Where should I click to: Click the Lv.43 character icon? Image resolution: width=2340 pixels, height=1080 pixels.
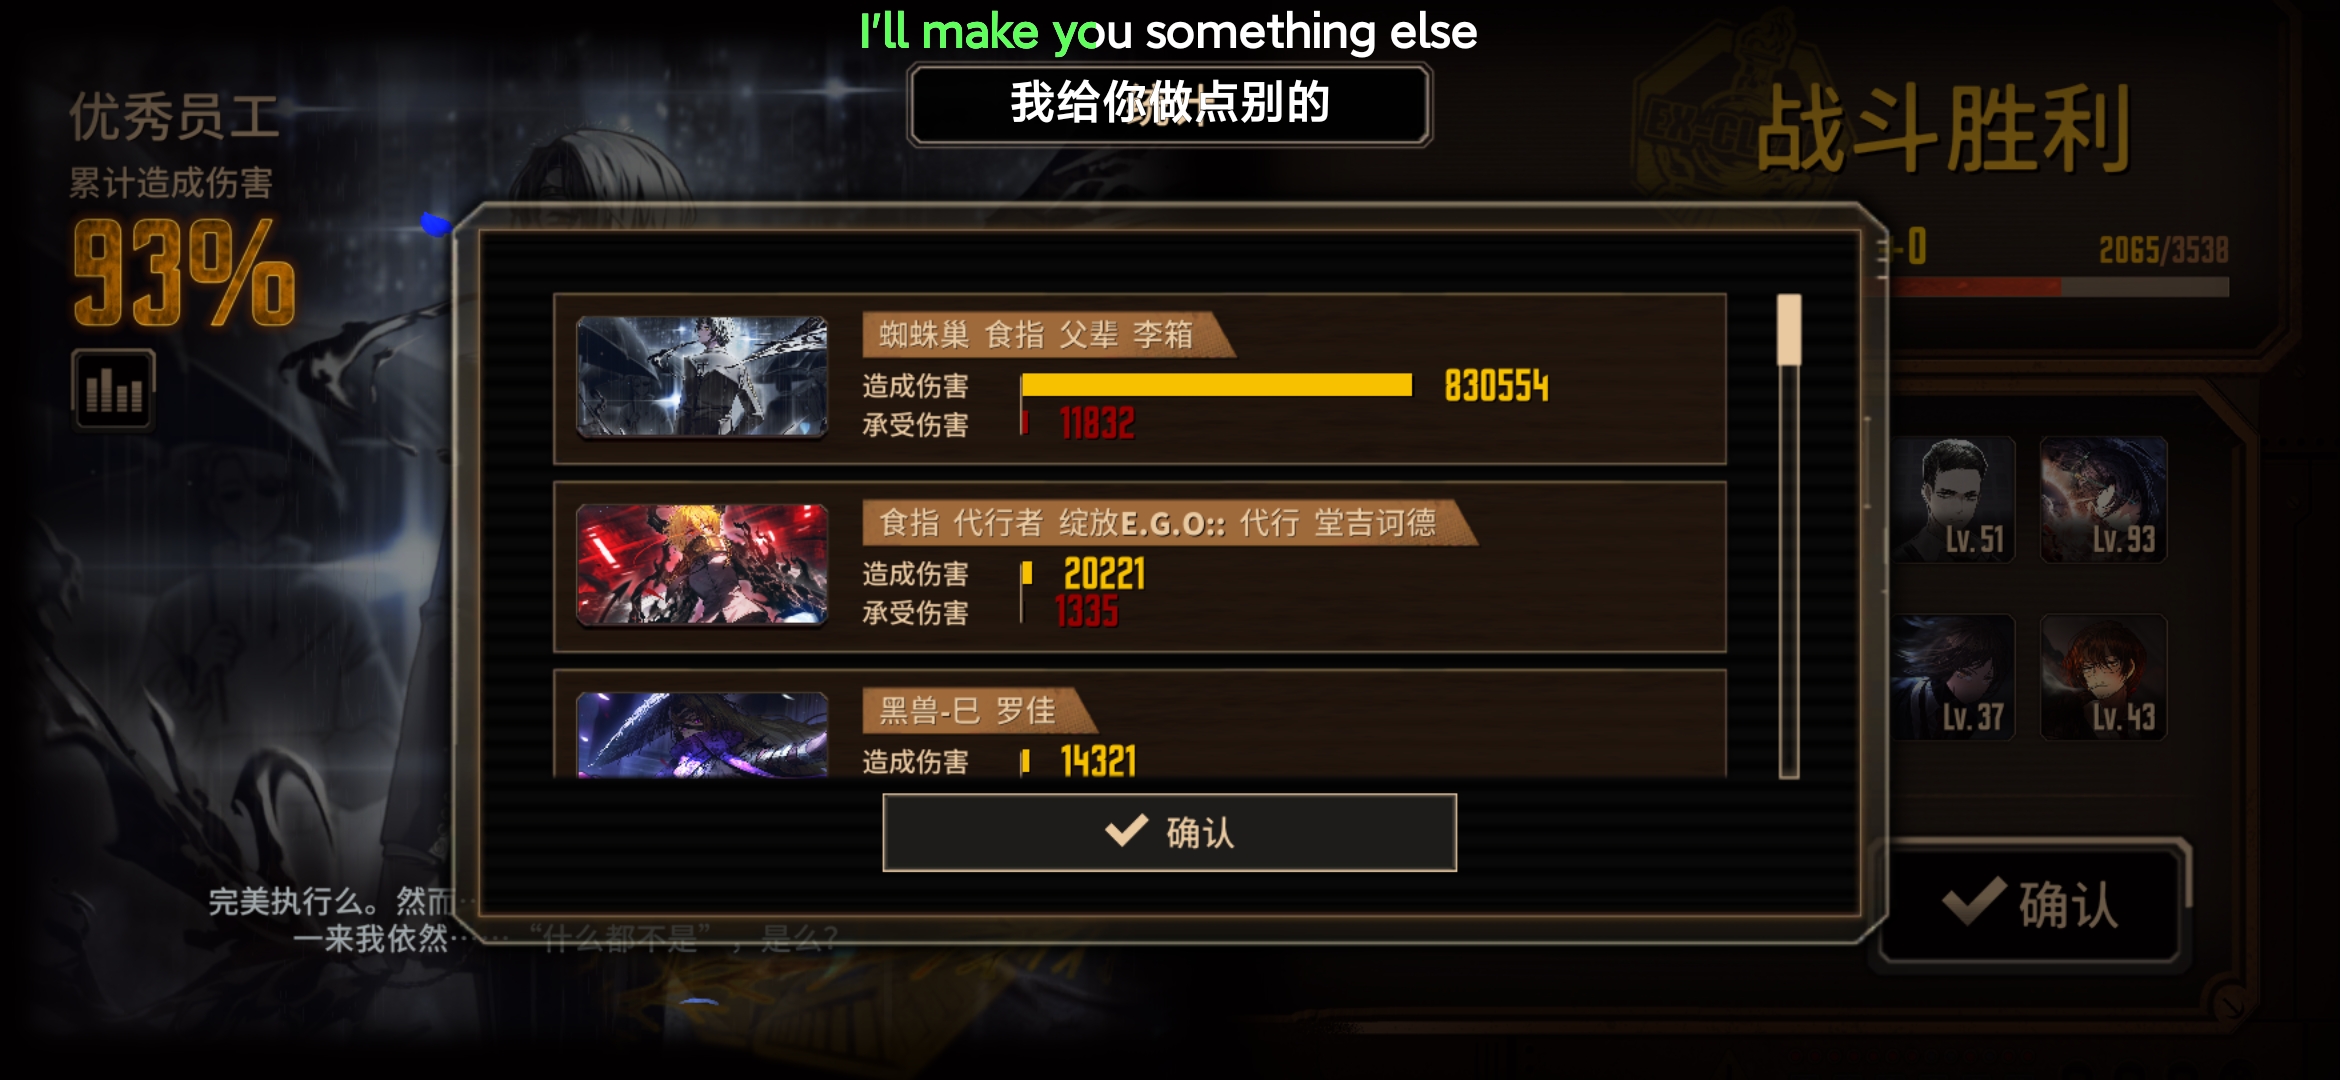[2103, 677]
